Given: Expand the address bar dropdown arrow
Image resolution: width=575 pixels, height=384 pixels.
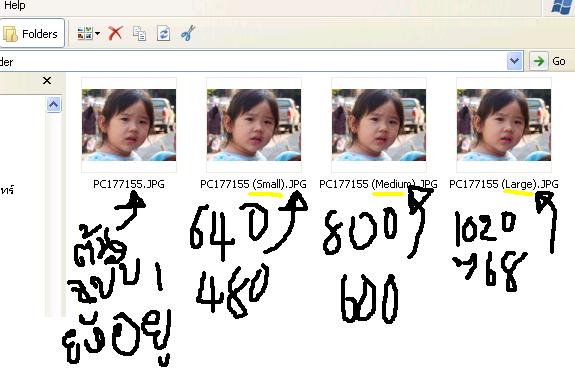Looking at the screenshot, I should [514, 61].
